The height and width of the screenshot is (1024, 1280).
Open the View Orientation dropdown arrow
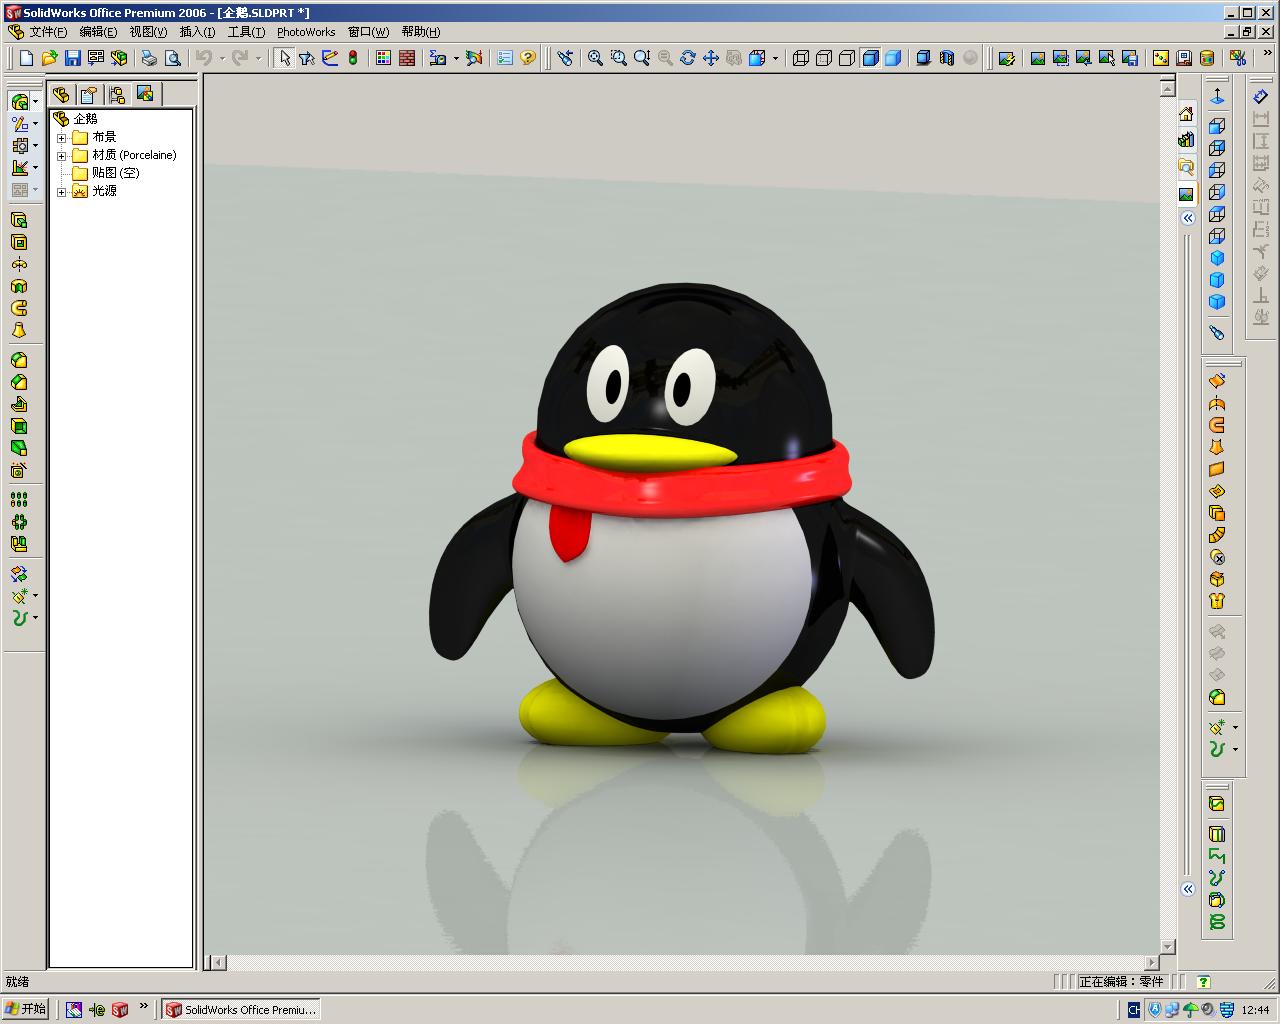coord(775,58)
